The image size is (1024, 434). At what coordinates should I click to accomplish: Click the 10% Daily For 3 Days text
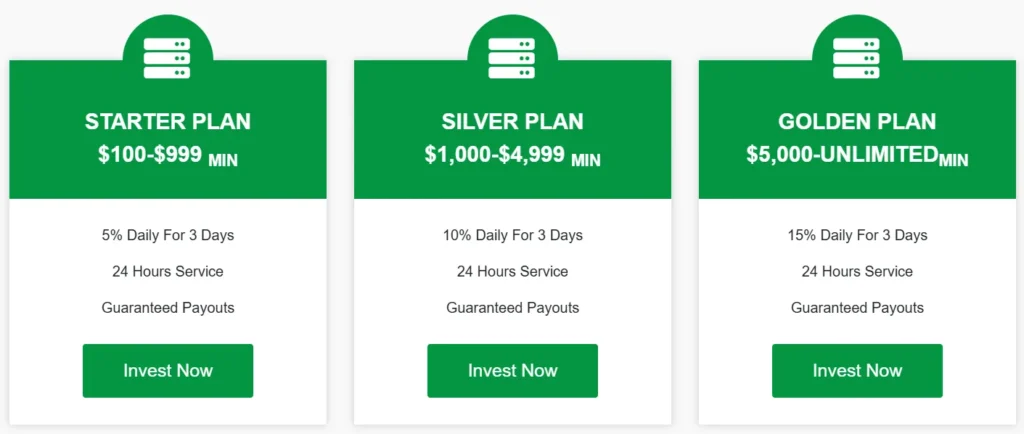click(x=512, y=236)
